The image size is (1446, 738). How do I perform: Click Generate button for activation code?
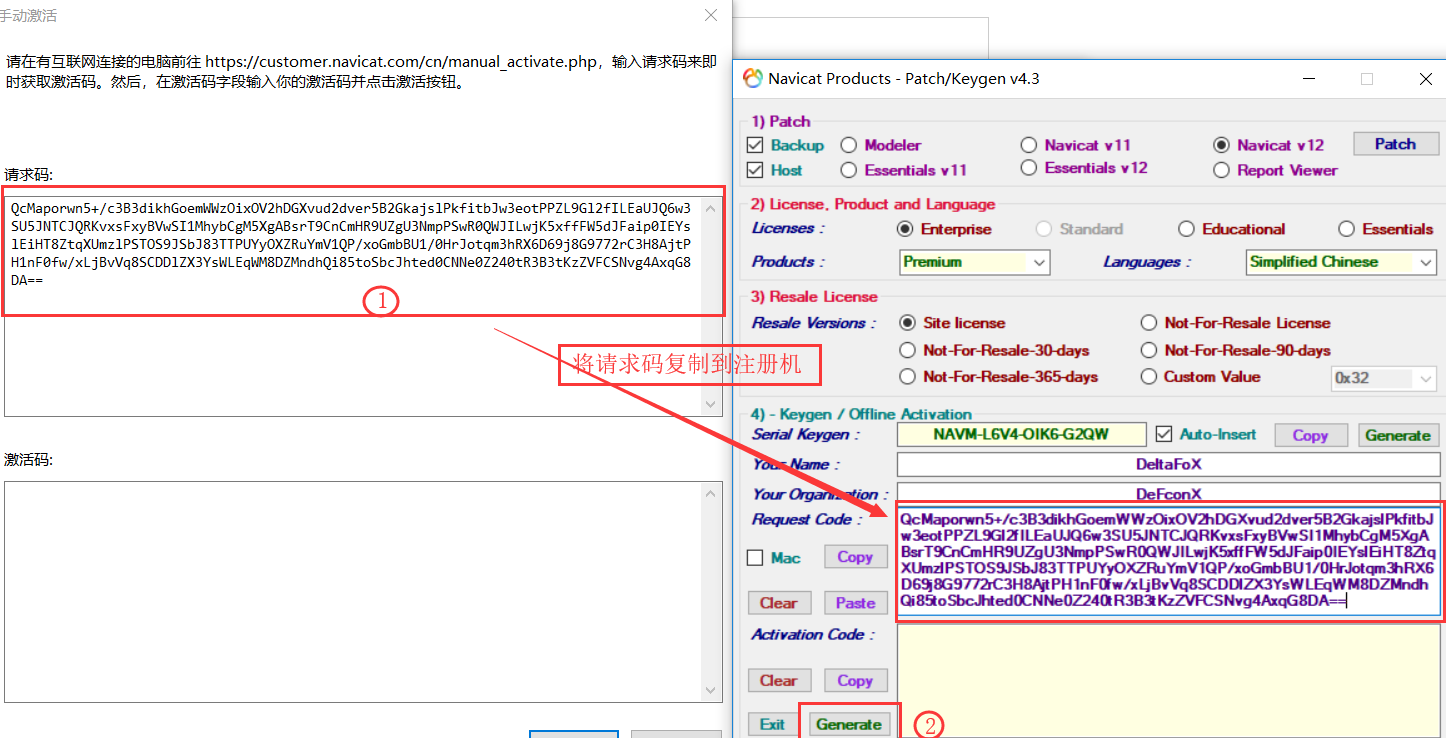point(848,724)
